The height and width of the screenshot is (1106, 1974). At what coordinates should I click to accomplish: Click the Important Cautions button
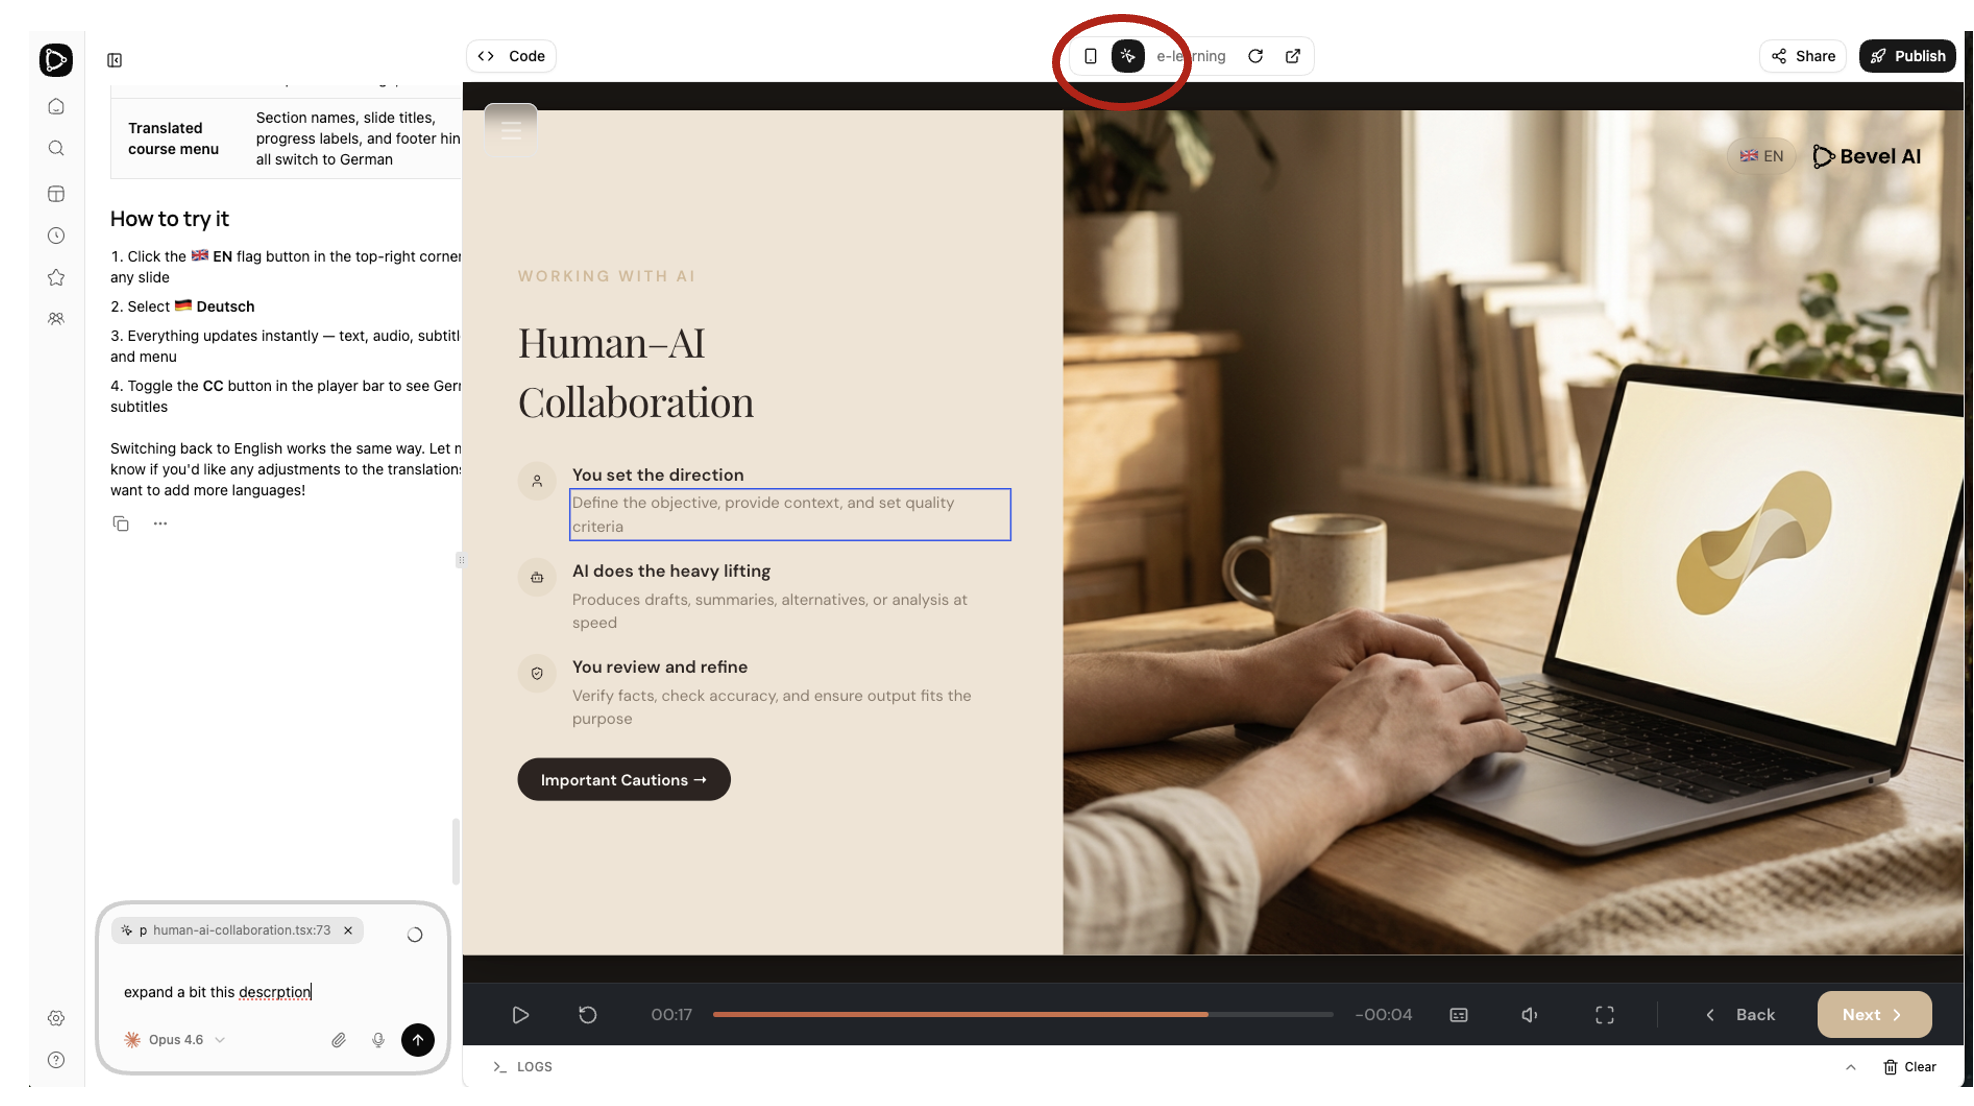point(623,780)
